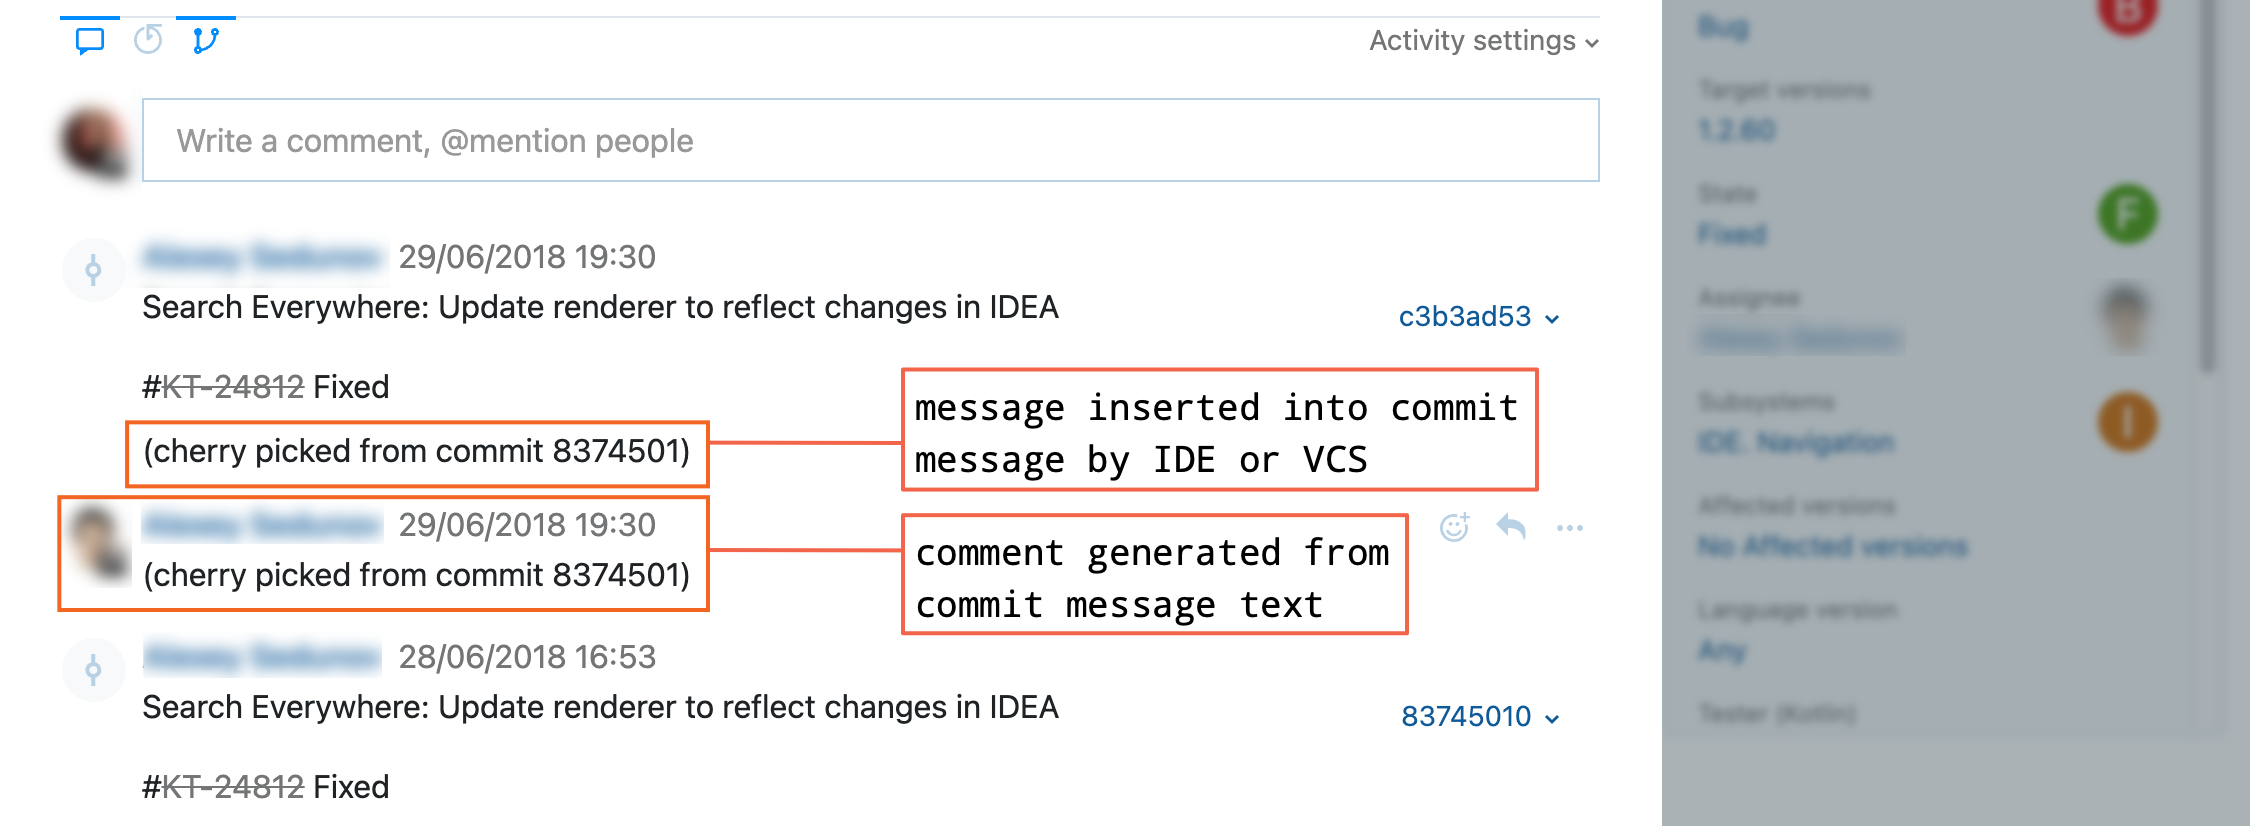Viewport: 2250px width, 826px height.
Task: Open more options for the comment
Action: pyautogui.click(x=1569, y=529)
